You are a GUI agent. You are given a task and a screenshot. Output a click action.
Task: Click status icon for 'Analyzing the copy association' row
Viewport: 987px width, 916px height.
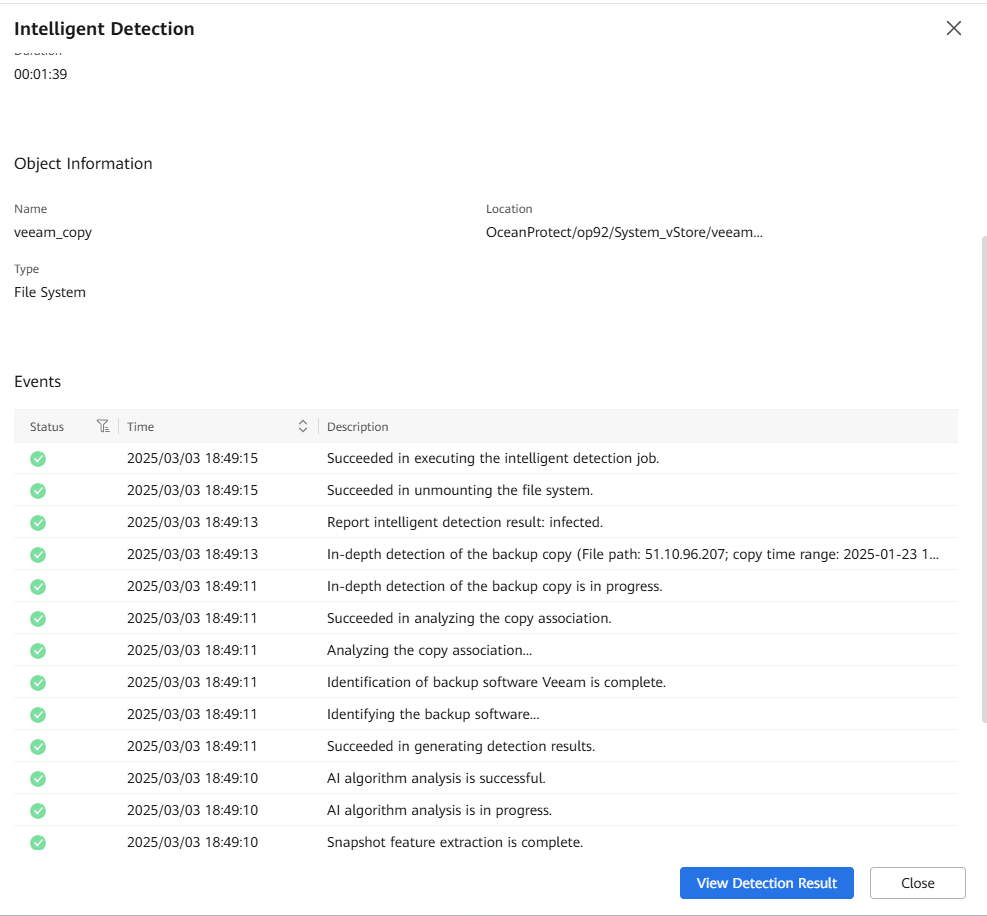point(38,651)
